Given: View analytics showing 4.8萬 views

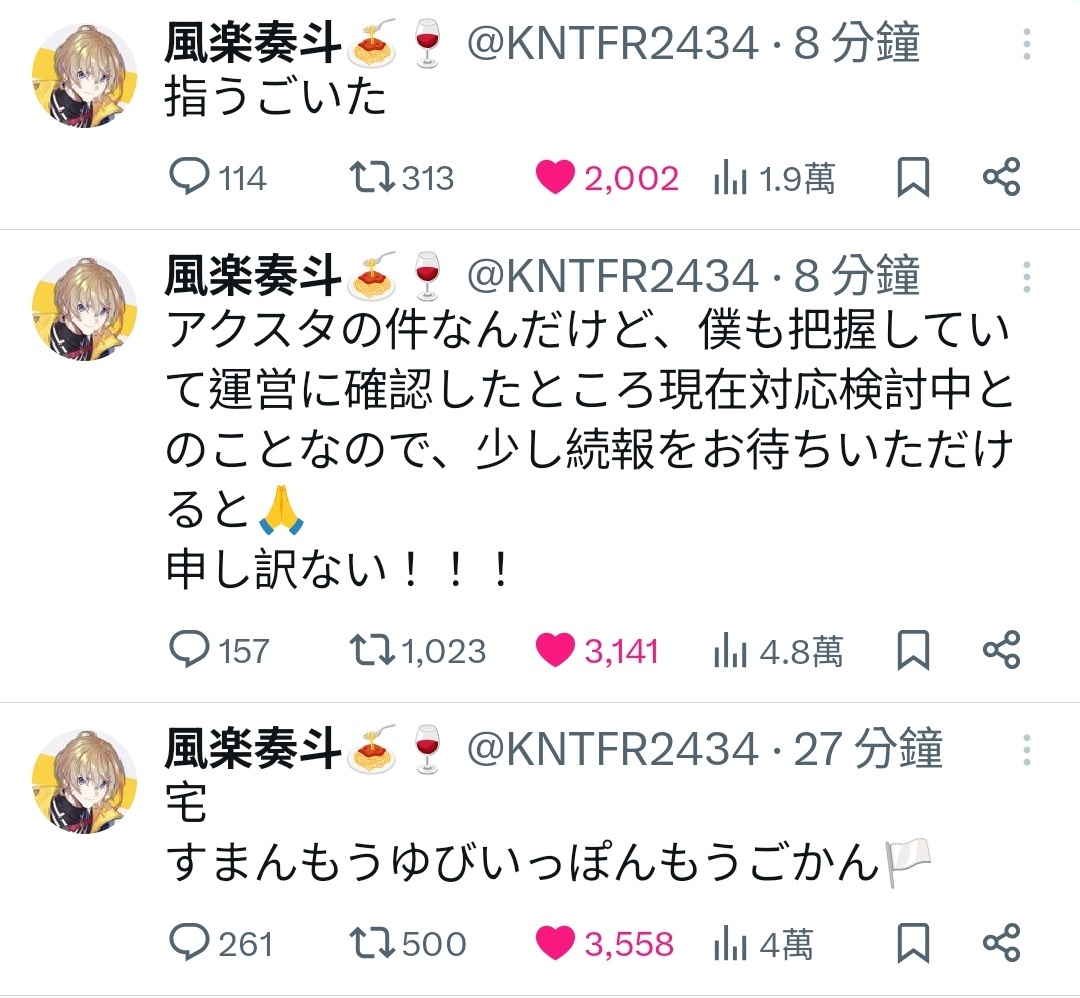Looking at the screenshot, I should point(778,651).
